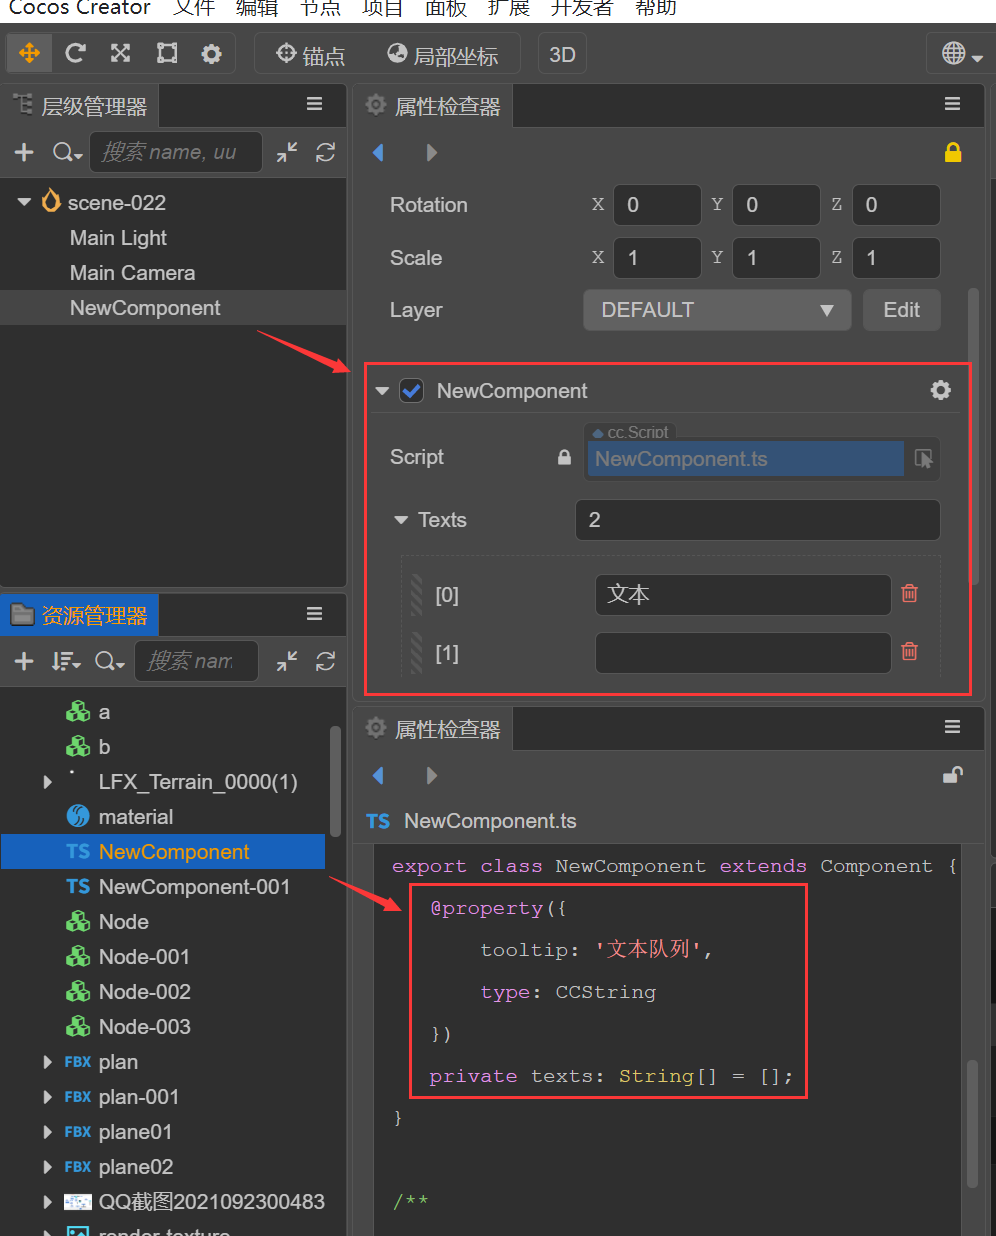This screenshot has height=1236, width=996.
Task: Open the 帮助 menu
Action: point(656,8)
